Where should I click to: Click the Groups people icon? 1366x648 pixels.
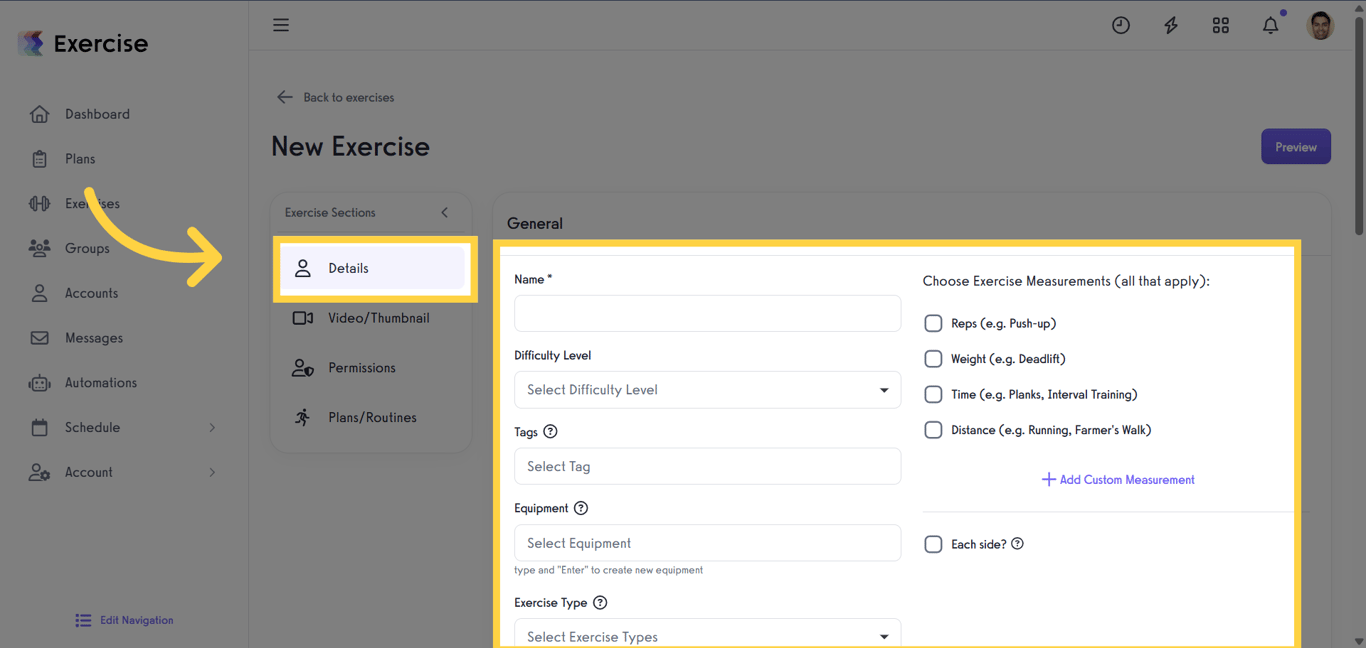click(39, 248)
